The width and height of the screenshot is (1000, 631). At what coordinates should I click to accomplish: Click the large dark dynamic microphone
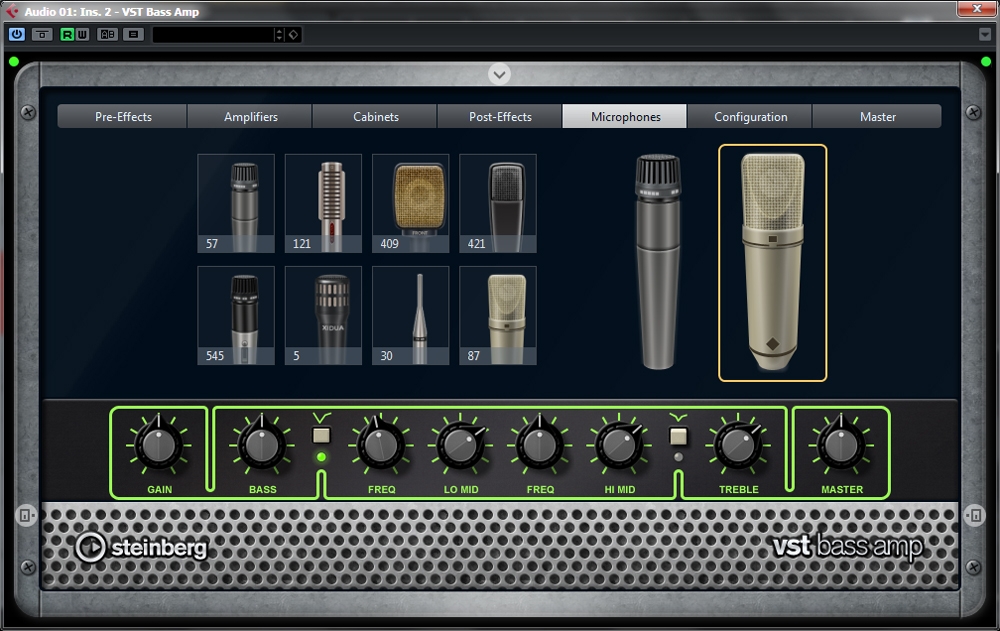658,262
